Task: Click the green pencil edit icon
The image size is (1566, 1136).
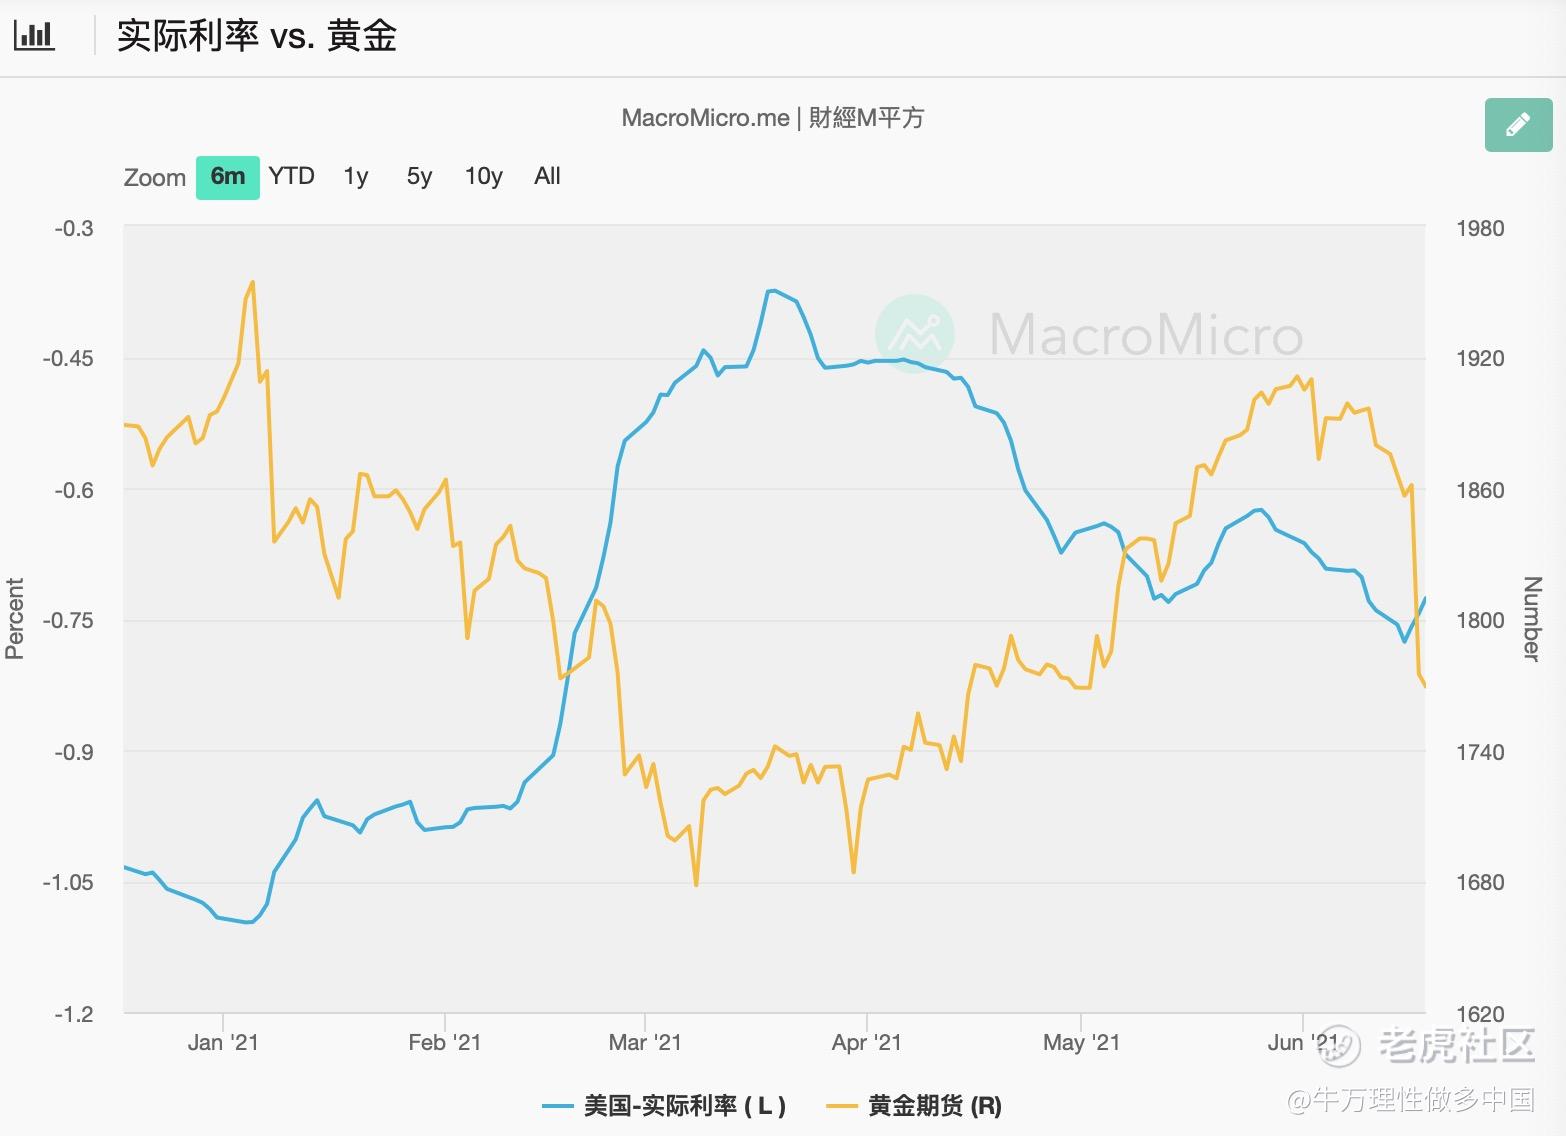Action: 1517,125
